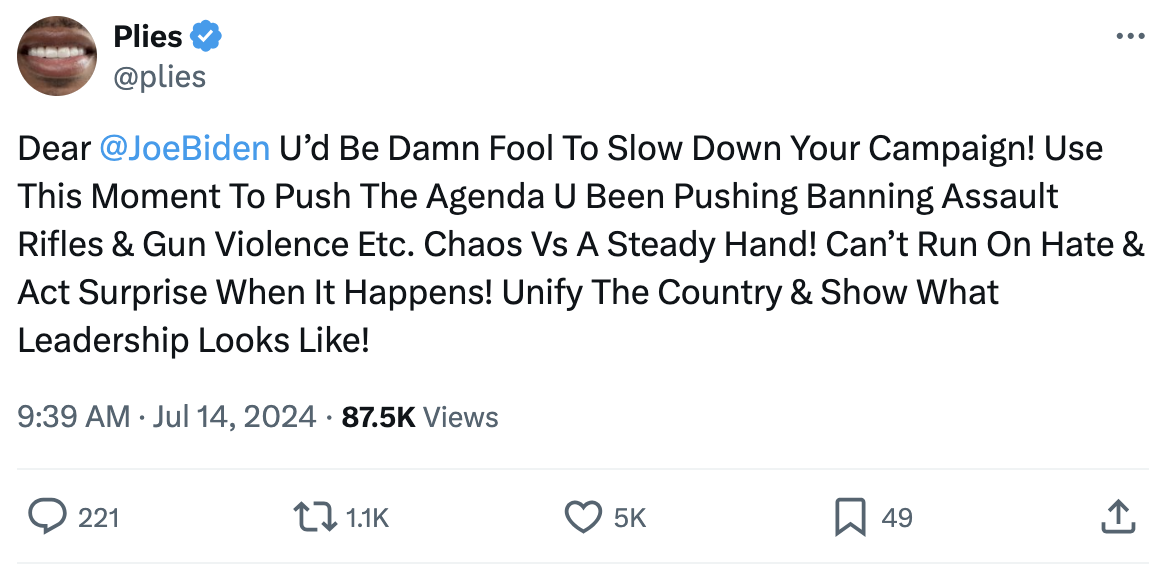Click the word Views after the count
This screenshot has width=1170, height=564.
coord(461,416)
